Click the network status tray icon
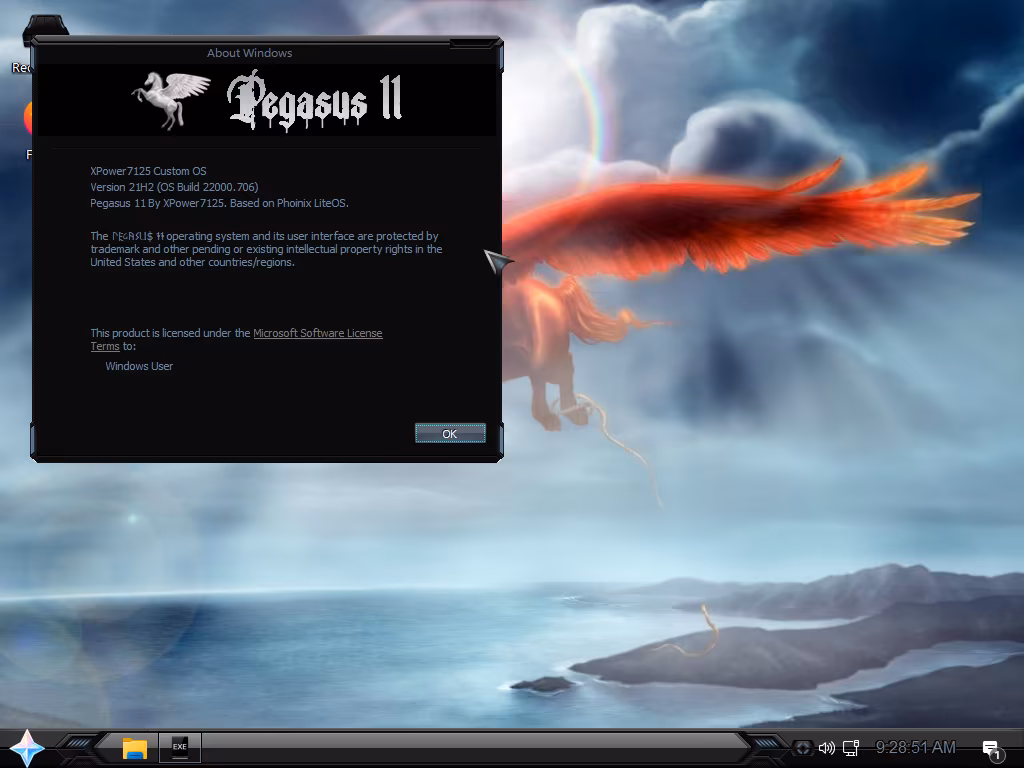 point(851,748)
